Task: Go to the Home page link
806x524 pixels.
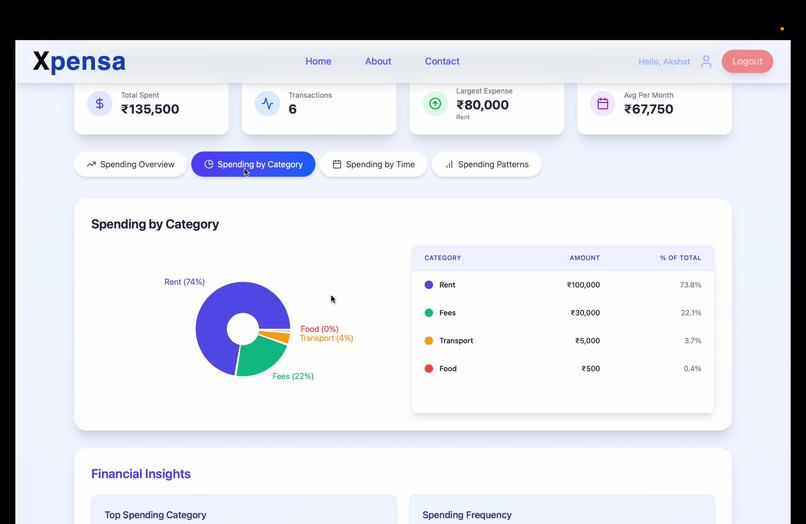Action: (x=318, y=61)
